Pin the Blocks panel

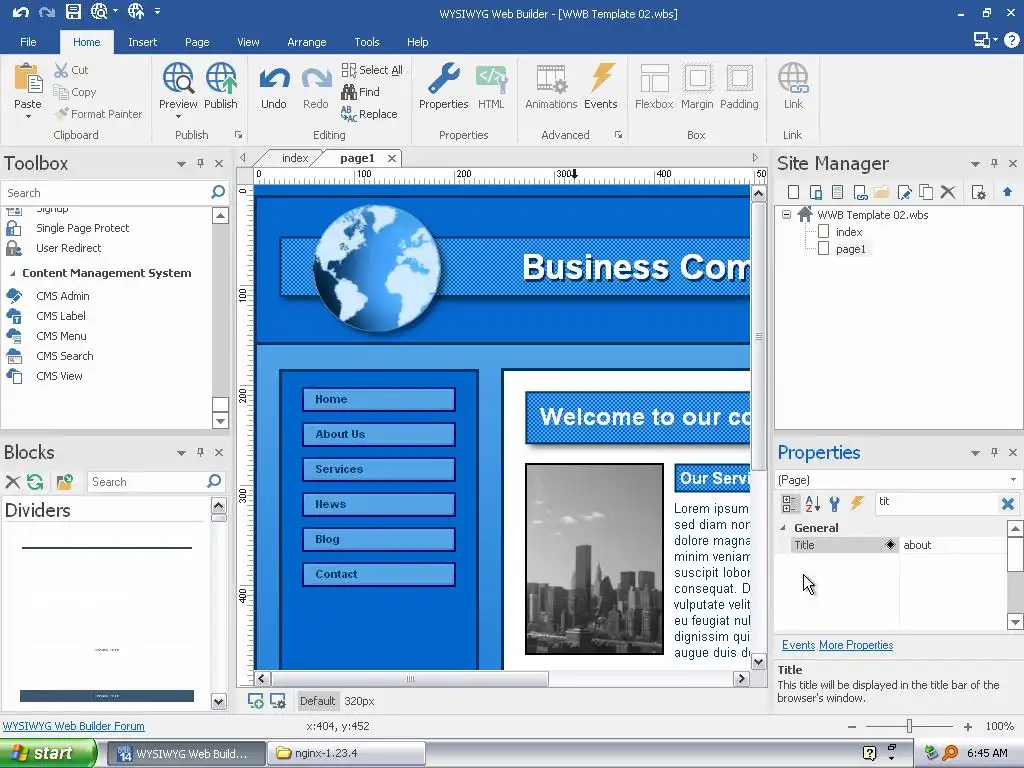click(x=200, y=452)
